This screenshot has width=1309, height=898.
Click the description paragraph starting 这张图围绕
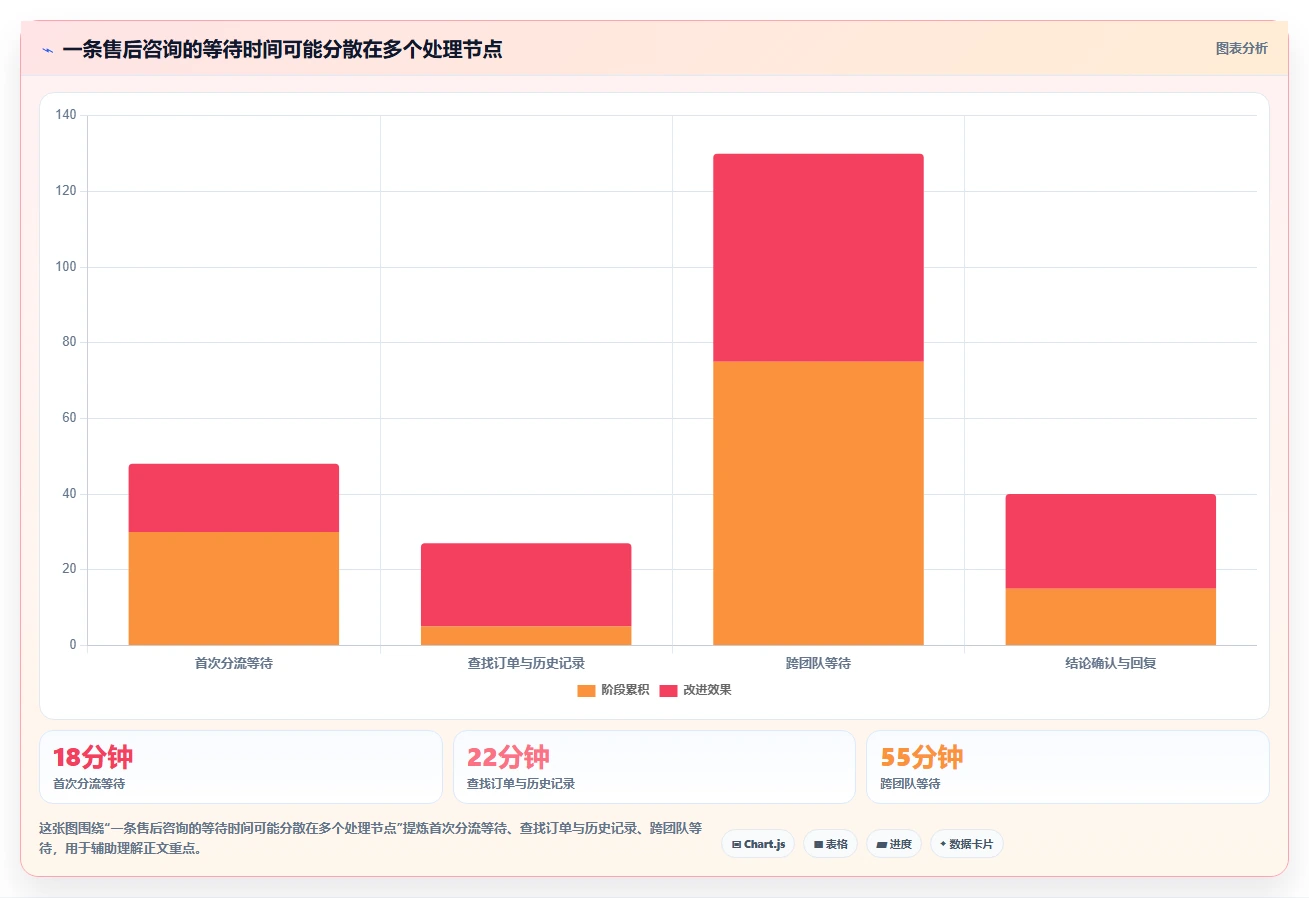tap(371, 839)
